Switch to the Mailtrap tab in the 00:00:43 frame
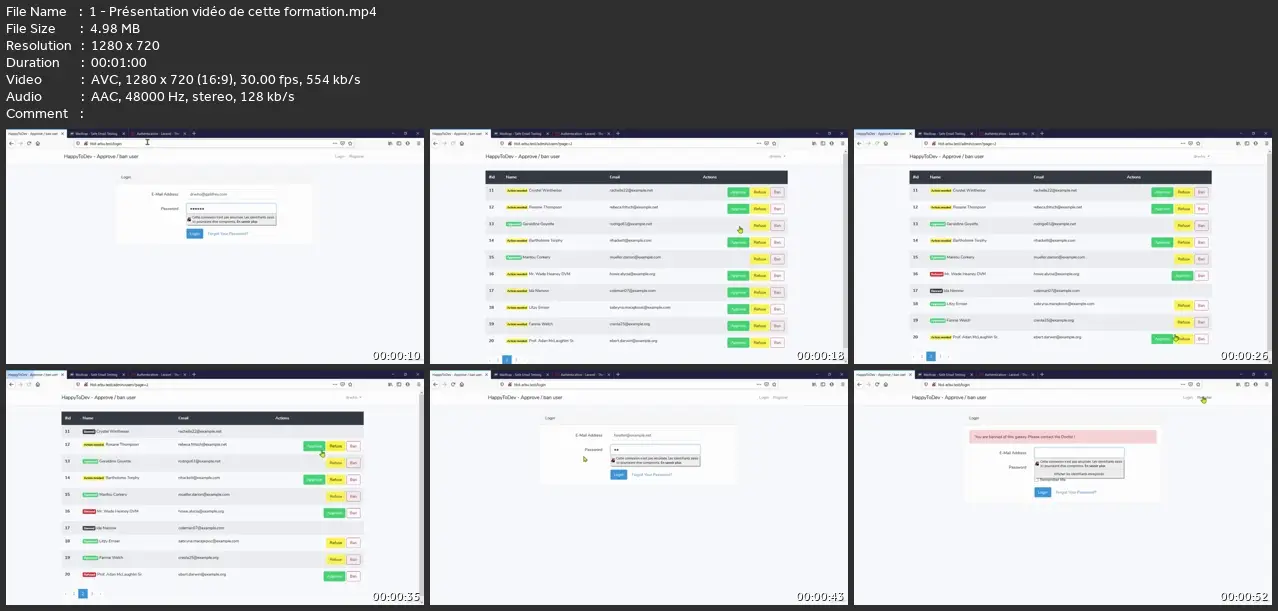1278x611 pixels. [x=523, y=374]
